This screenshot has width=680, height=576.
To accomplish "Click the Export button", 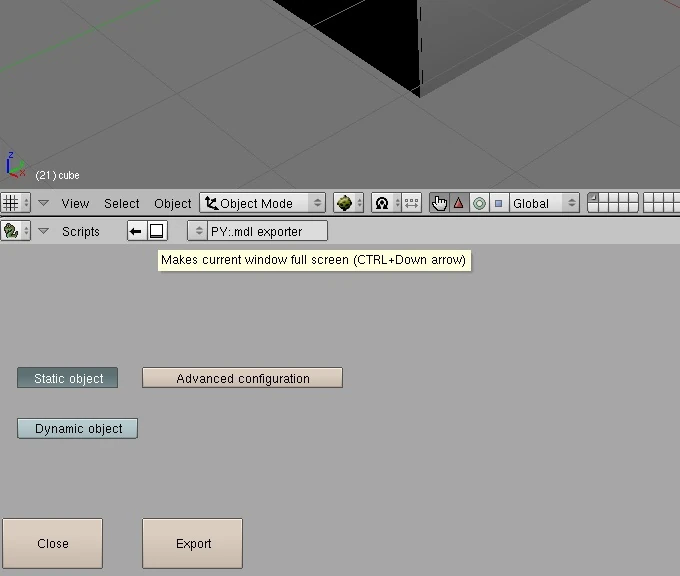I will [x=193, y=543].
